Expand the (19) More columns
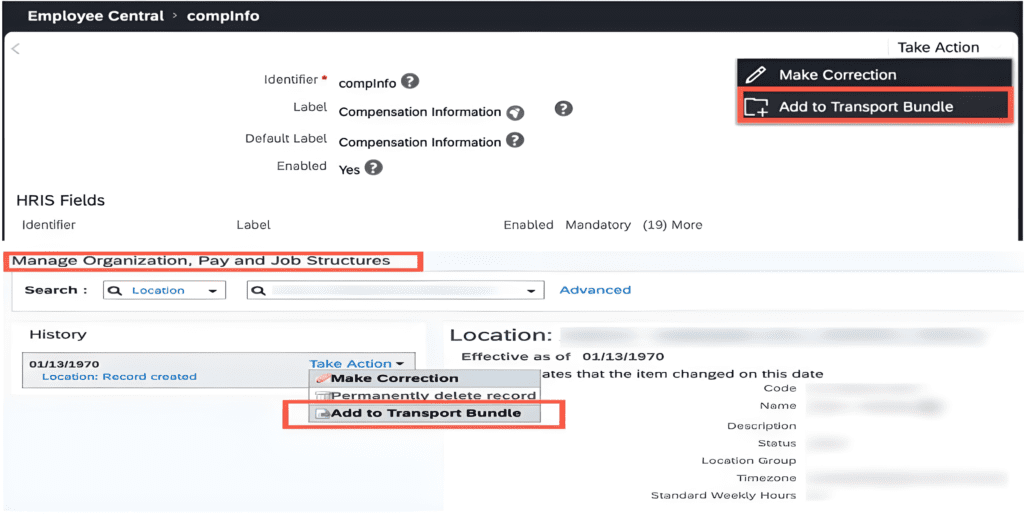 point(672,225)
